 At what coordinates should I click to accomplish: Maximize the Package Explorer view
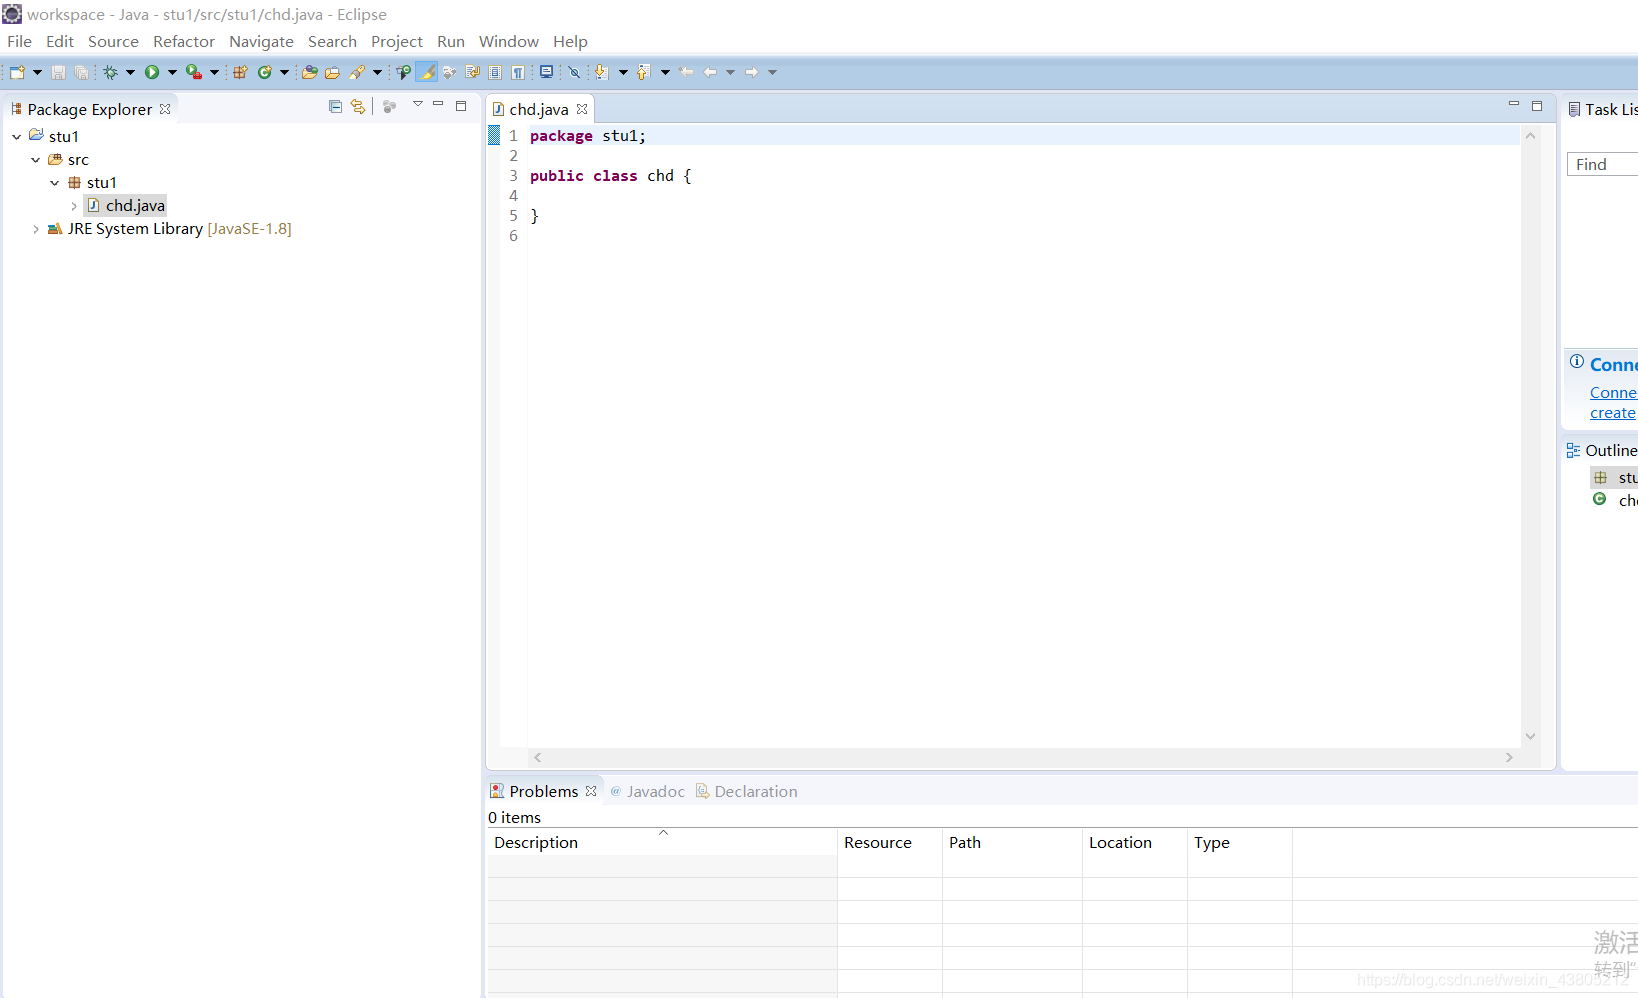tap(461, 105)
